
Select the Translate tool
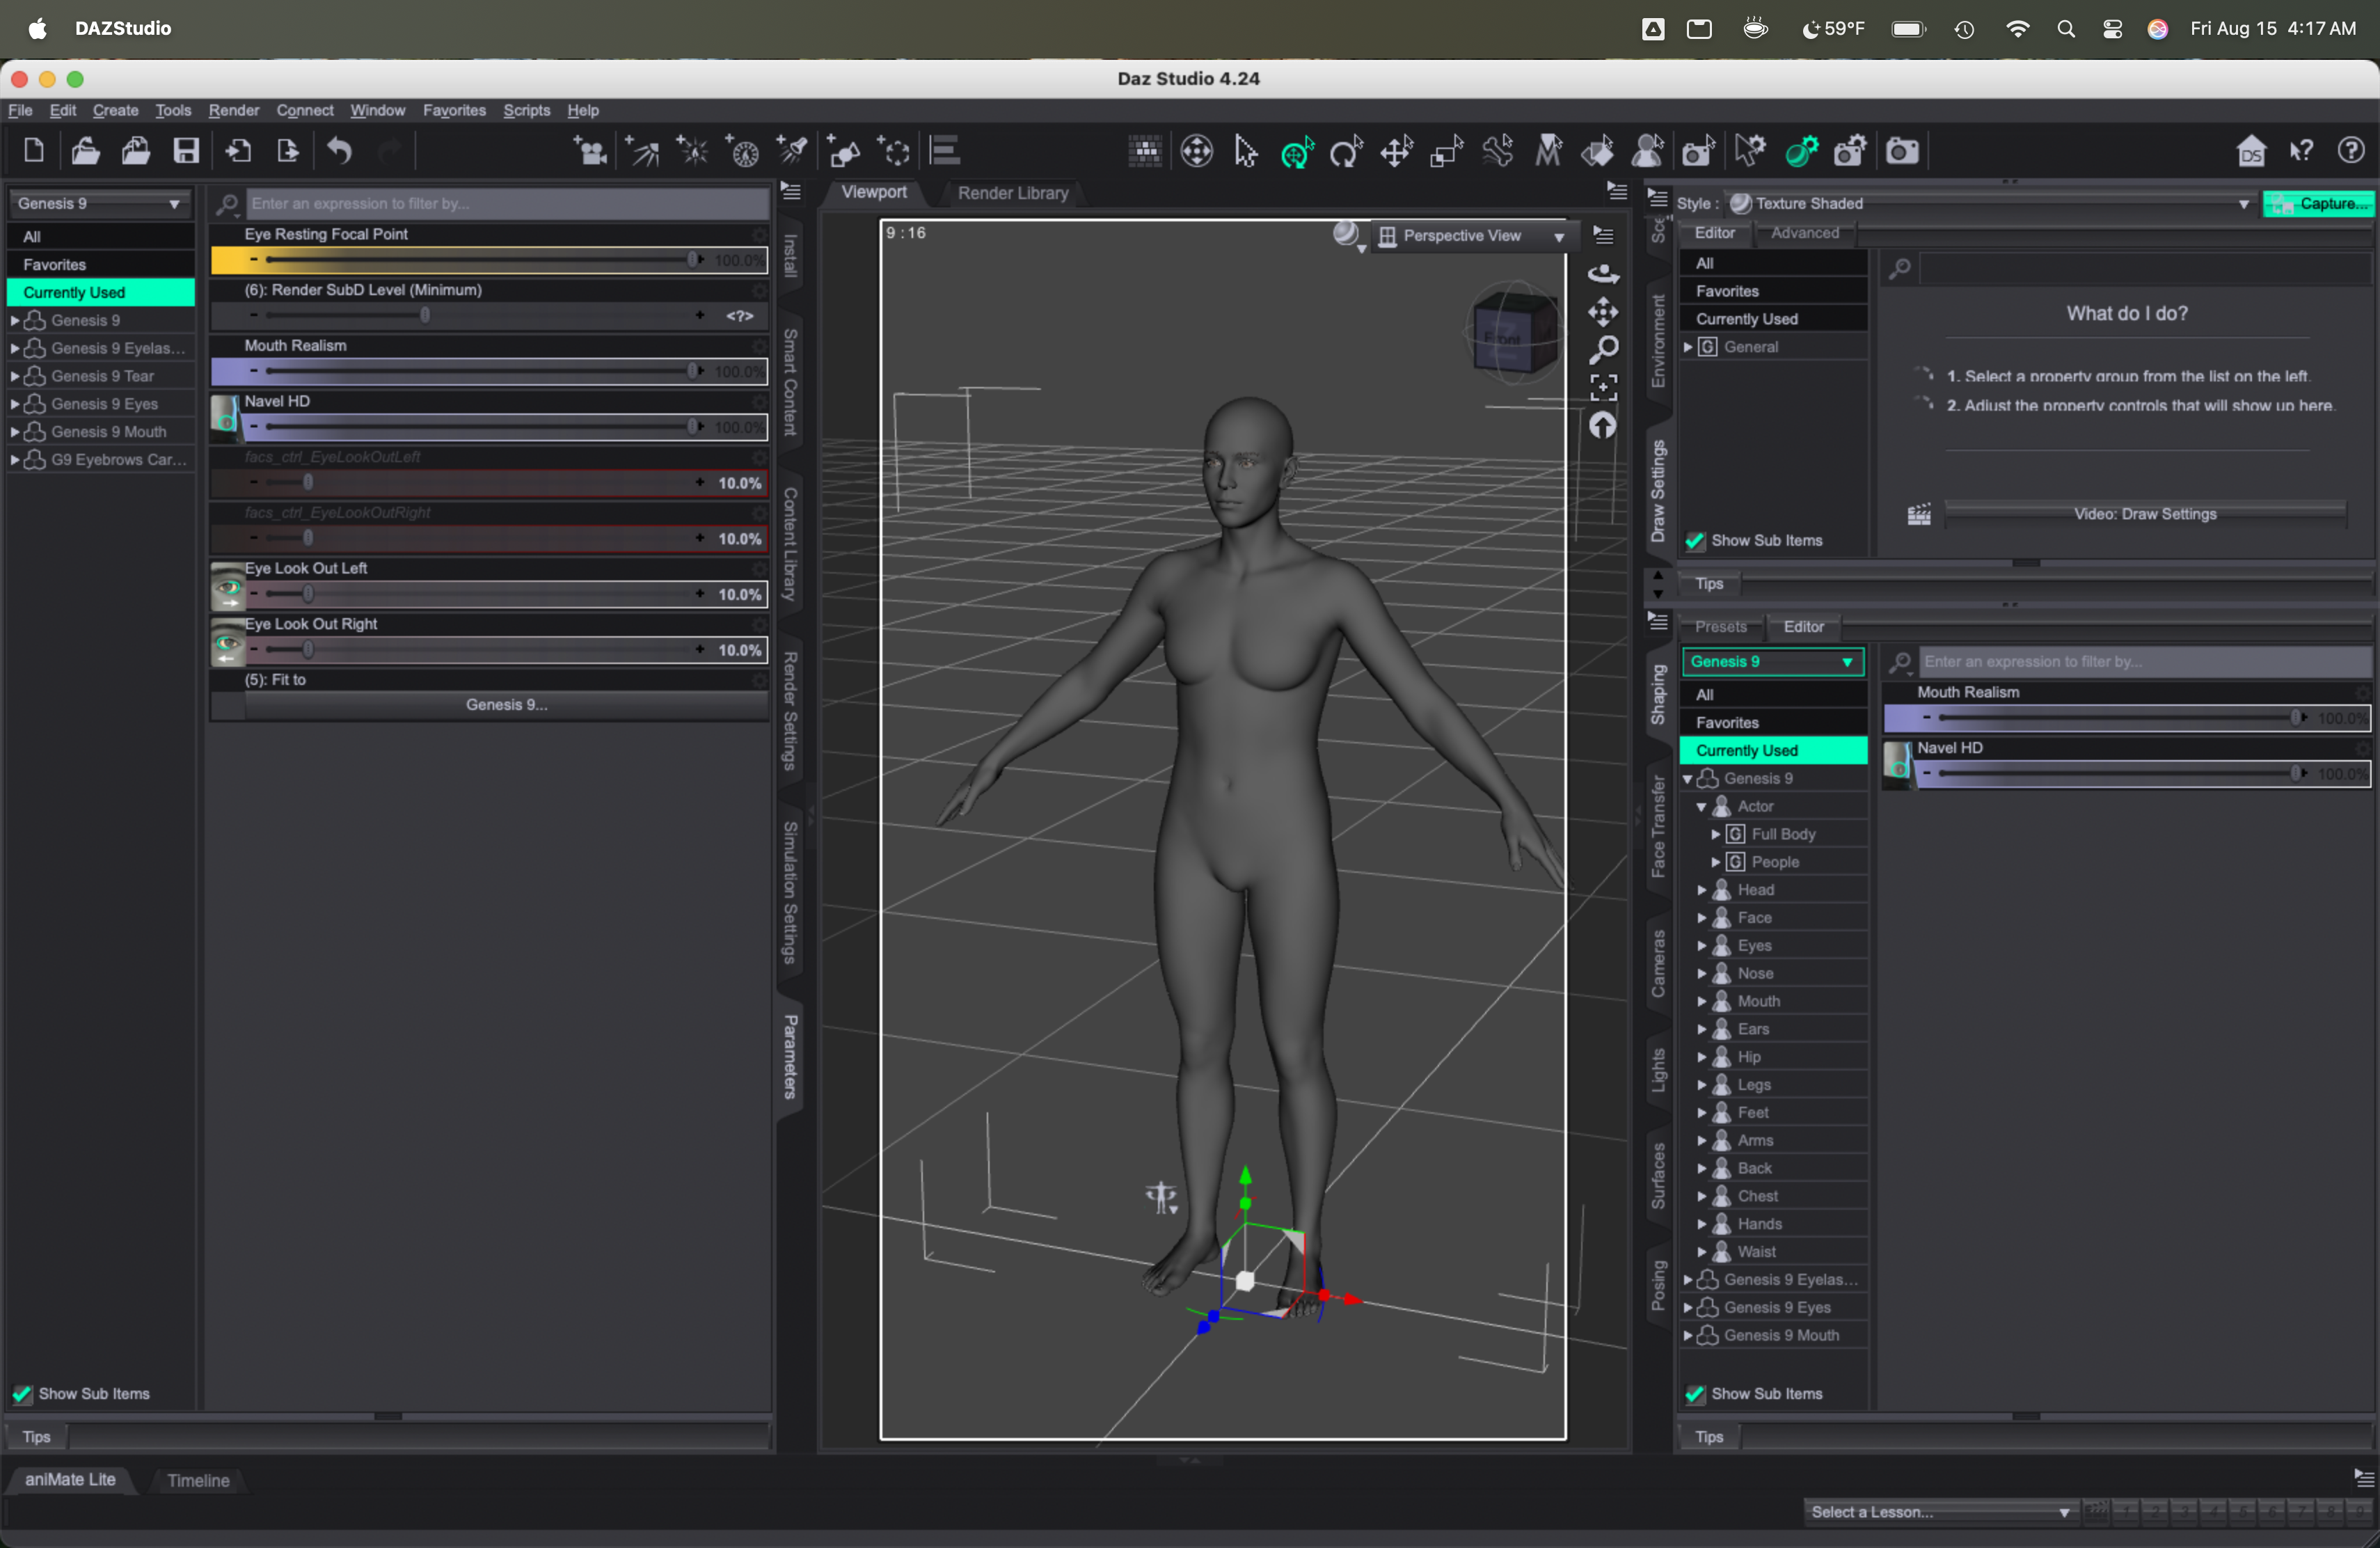[x=1397, y=151]
